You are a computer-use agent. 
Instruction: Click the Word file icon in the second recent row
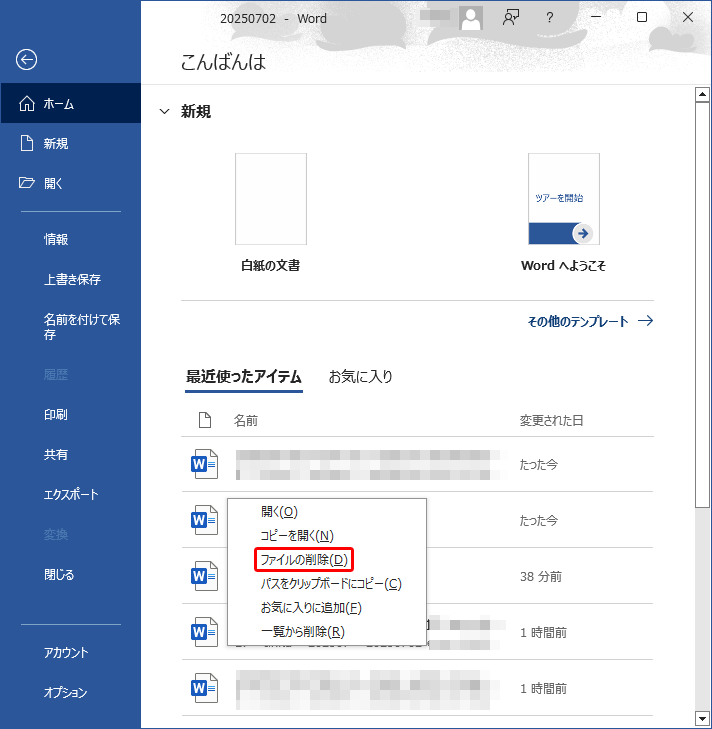click(x=205, y=520)
